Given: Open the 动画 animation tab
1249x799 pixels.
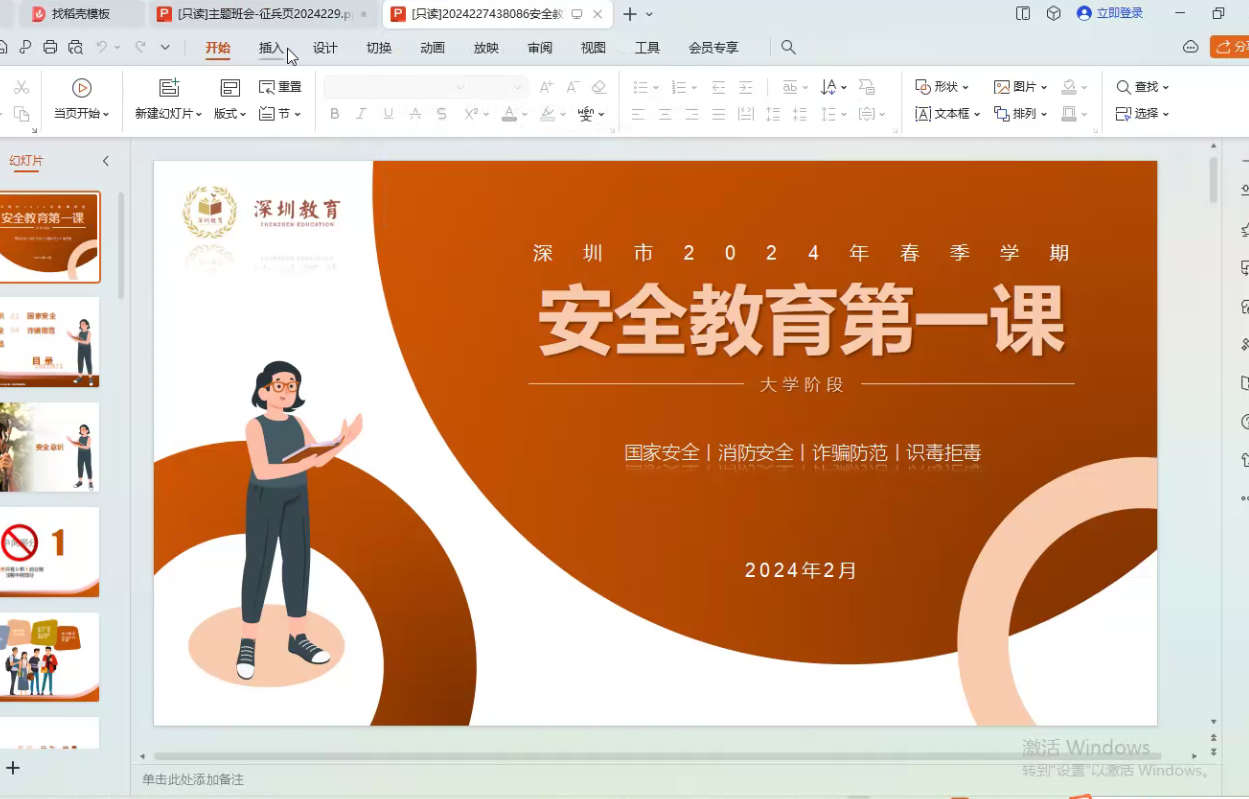Looking at the screenshot, I should click(432, 47).
